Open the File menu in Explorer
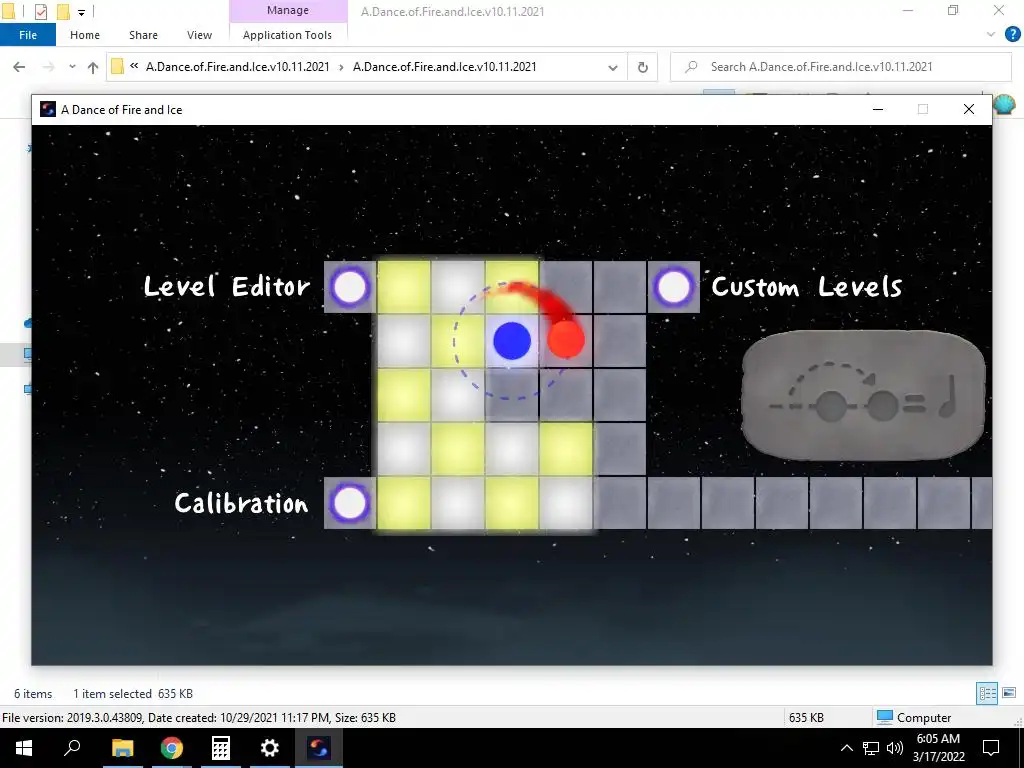Viewport: 1024px width, 768px height. coord(27,35)
